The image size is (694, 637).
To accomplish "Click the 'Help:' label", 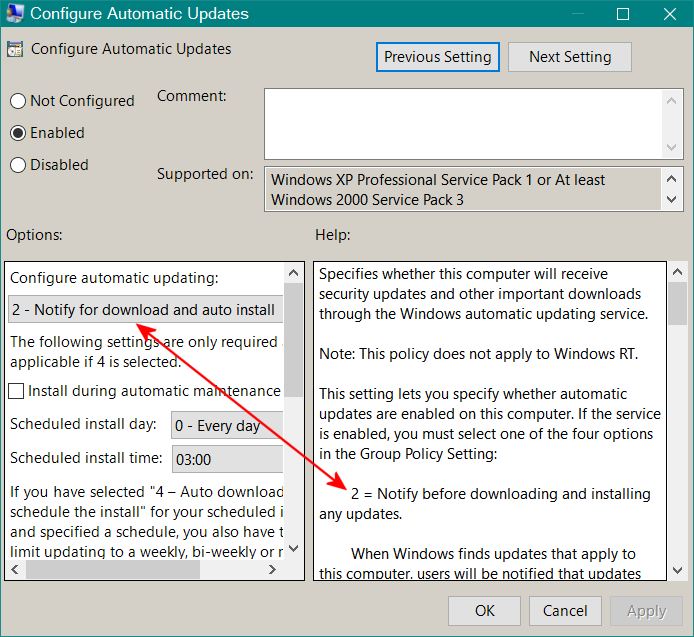I will pos(333,235).
